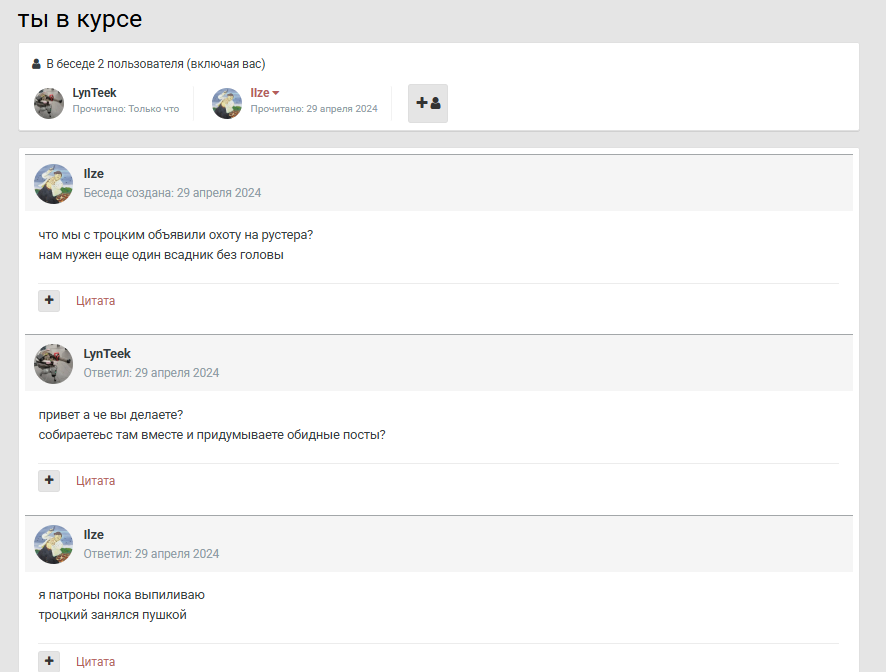The image size is (886, 672).
Task: Open LynTeek name on reply message
Action: 107,354
